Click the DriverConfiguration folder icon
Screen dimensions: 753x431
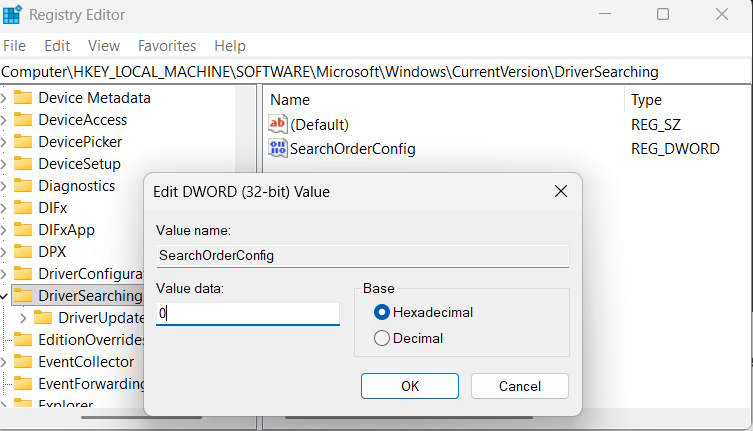coord(23,274)
